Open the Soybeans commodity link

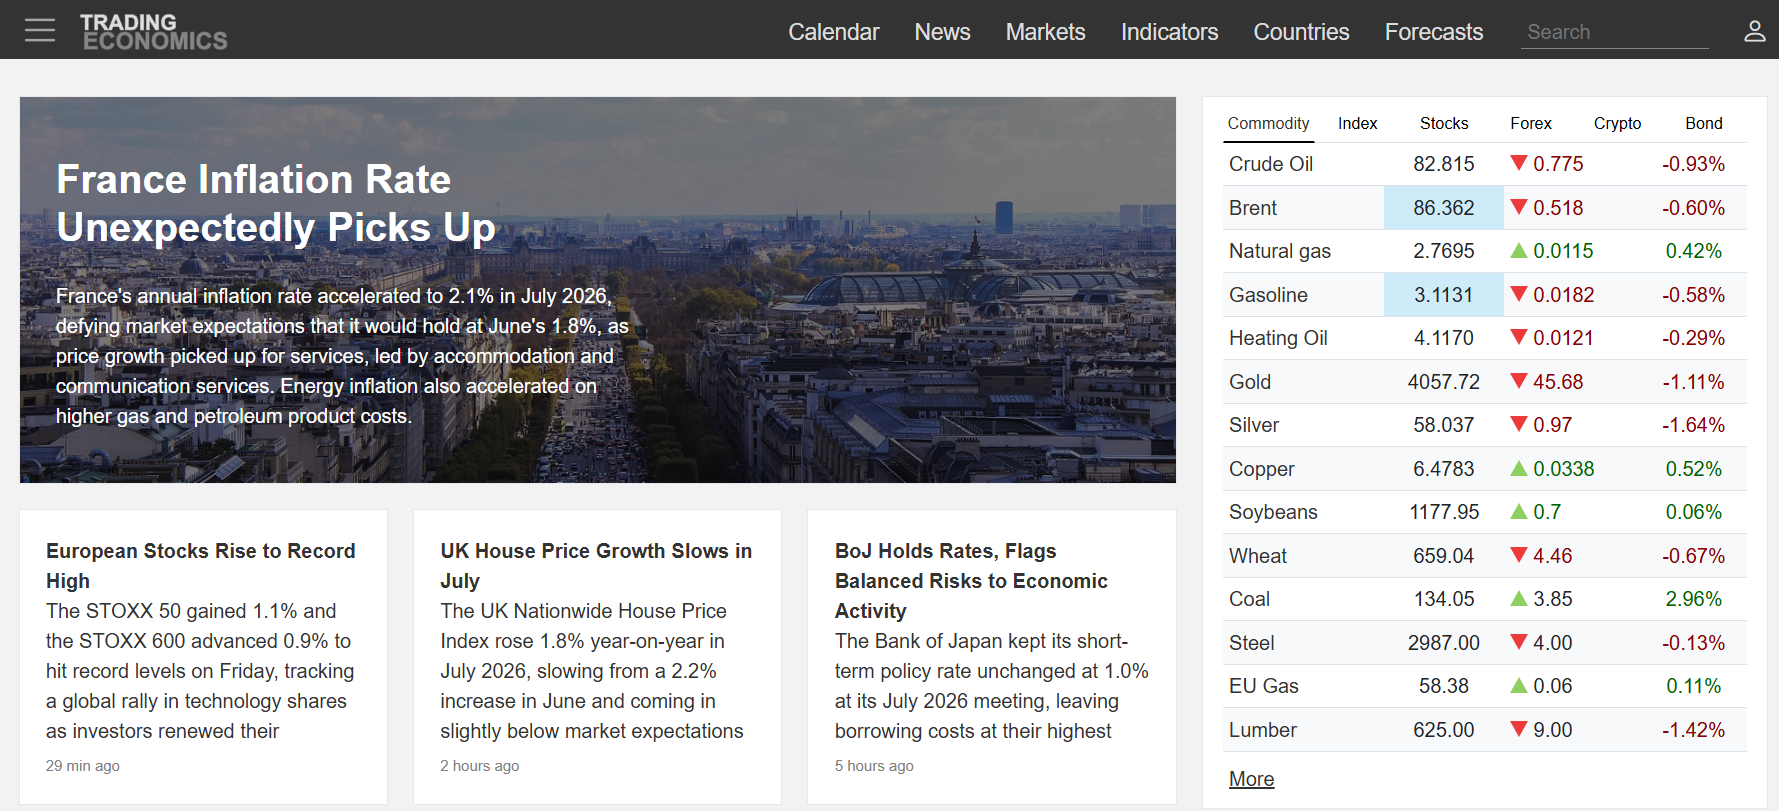pos(1273,512)
